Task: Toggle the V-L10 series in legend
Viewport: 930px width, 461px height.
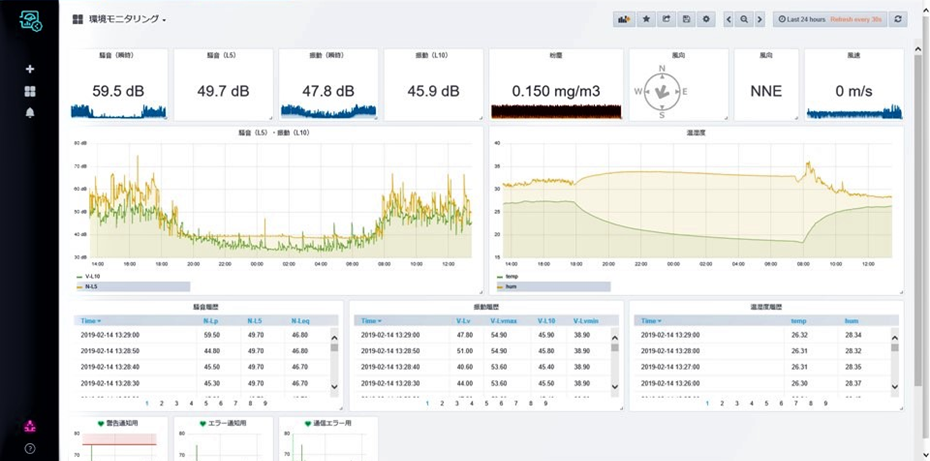Action: click(91, 276)
